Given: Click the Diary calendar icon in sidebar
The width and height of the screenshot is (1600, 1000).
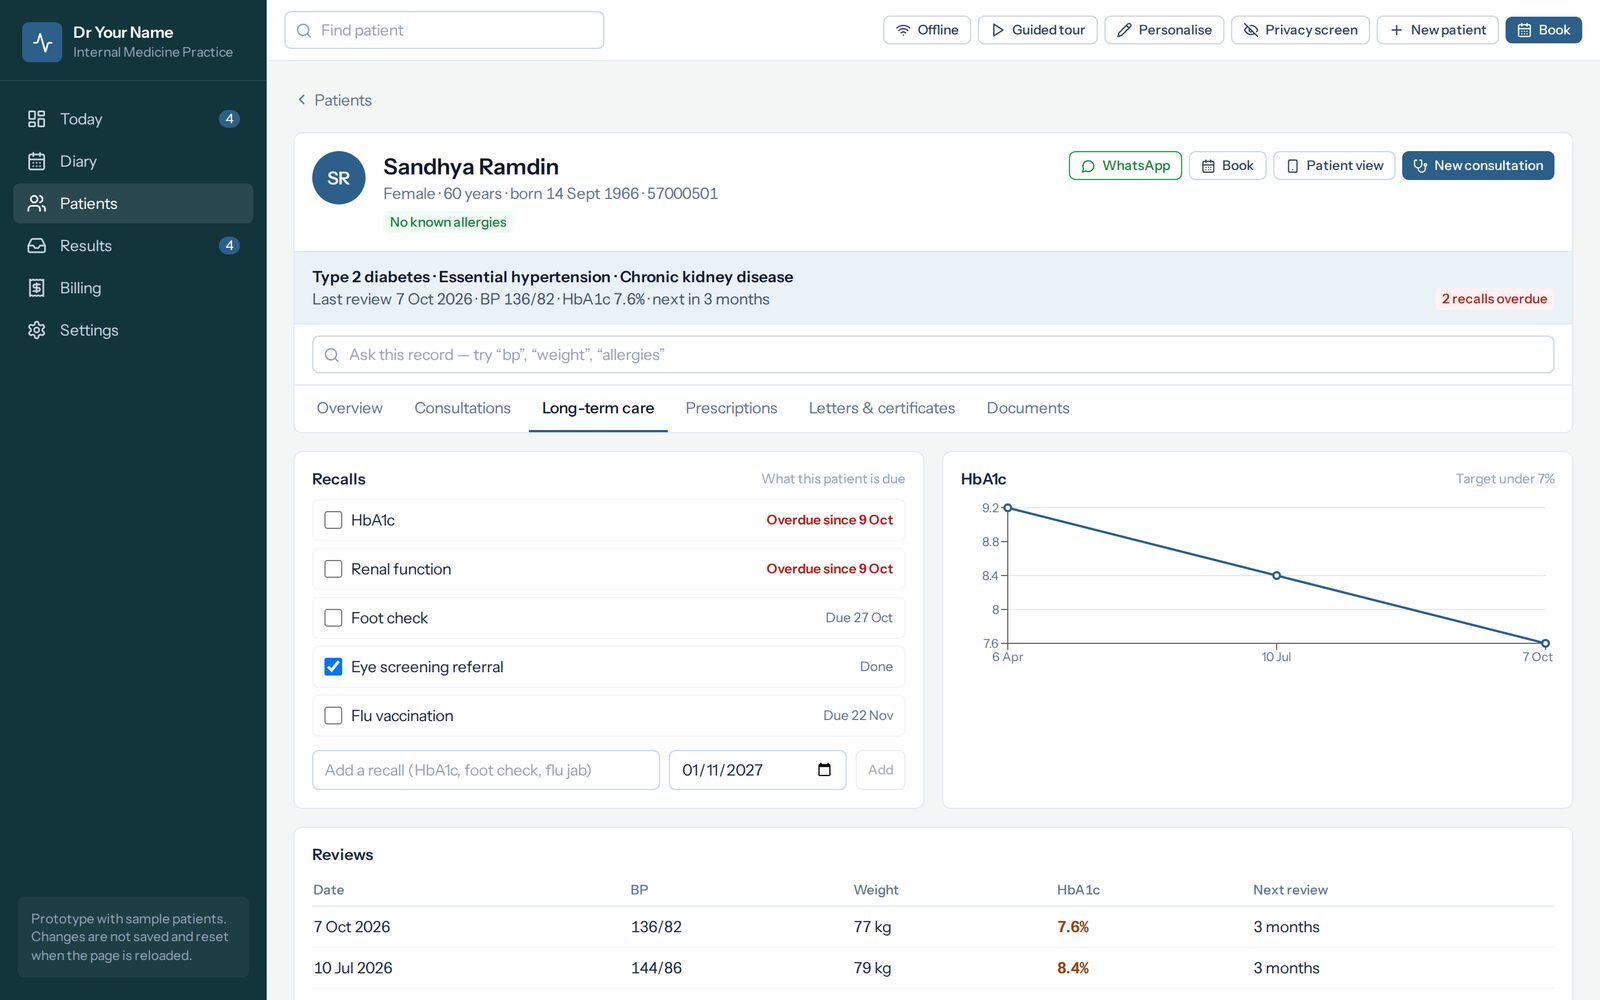Looking at the screenshot, I should [37, 161].
